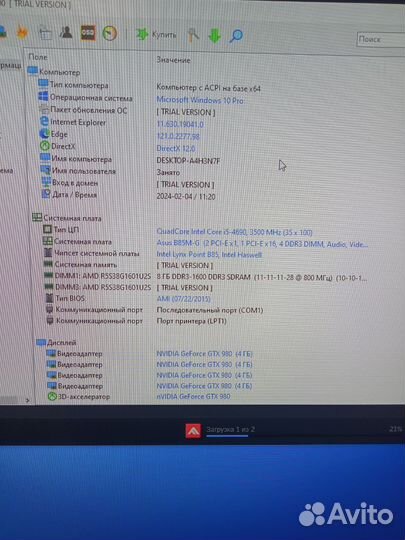Open the Intel Lynx Point B85 chipset link
Screen dimensions: 405x540
point(209,255)
